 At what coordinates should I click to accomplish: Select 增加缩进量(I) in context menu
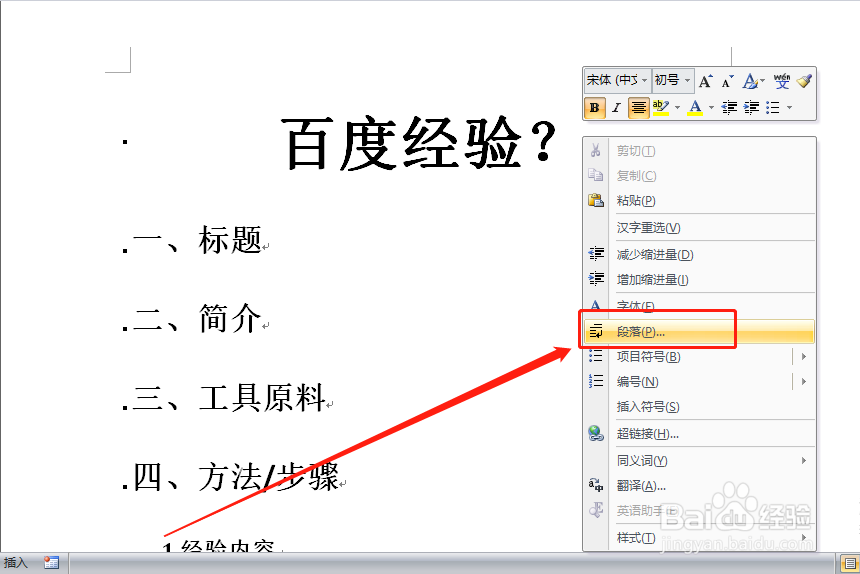click(x=700, y=280)
